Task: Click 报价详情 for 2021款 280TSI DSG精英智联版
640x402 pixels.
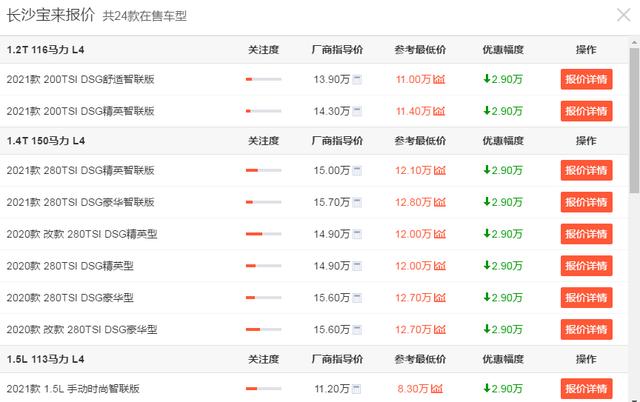Action: click(586, 170)
